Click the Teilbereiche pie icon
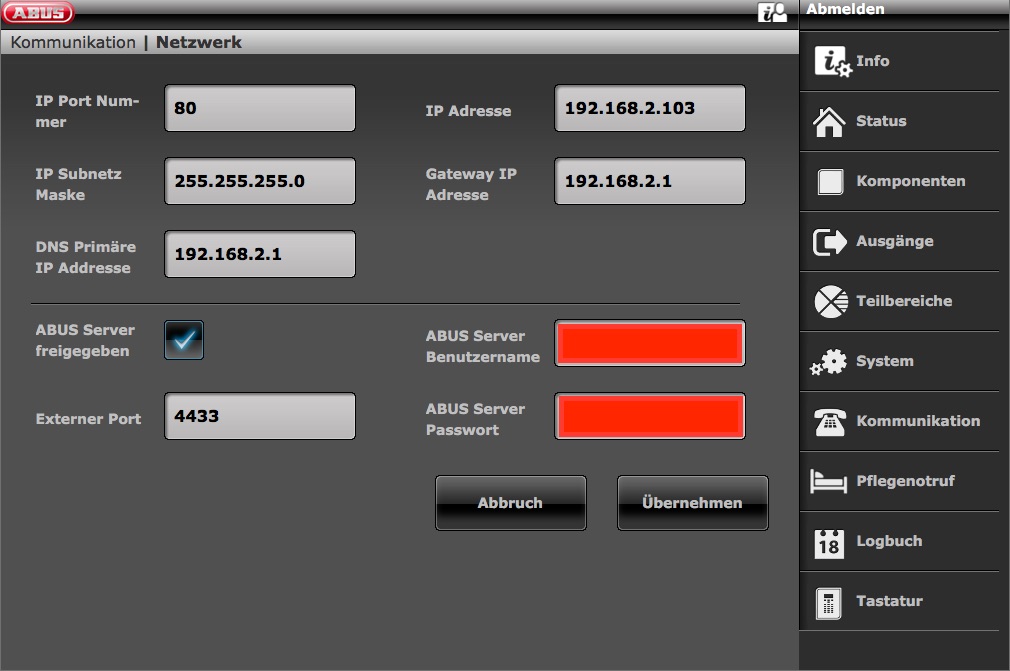This screenshot has height=671, width=1010. point(830,301)
